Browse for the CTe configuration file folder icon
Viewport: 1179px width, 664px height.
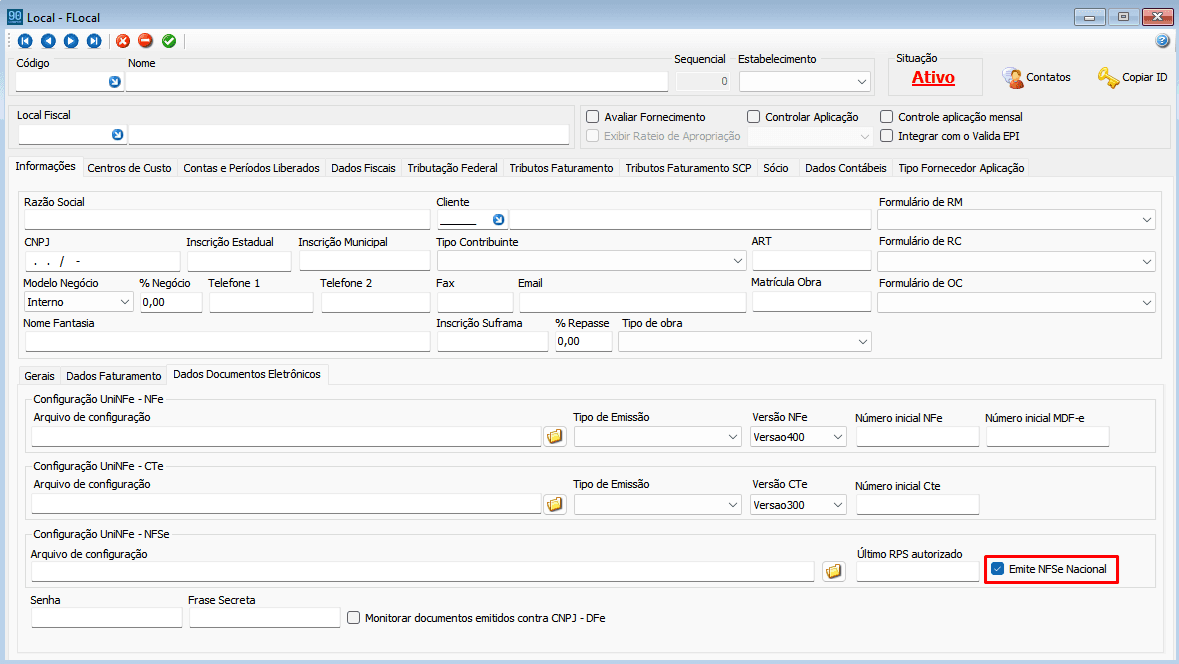coord(555,504)
